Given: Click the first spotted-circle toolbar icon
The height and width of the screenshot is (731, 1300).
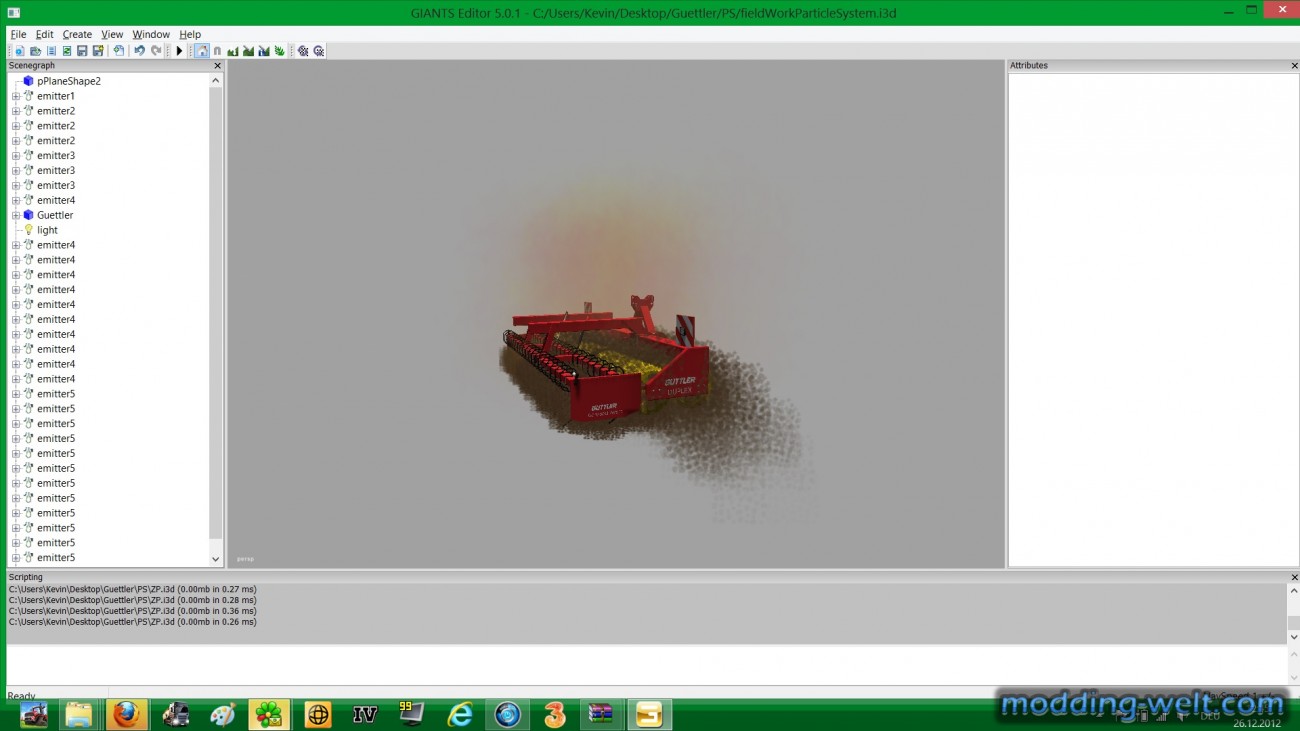Looking at the screenshot, I should [303, 51].
